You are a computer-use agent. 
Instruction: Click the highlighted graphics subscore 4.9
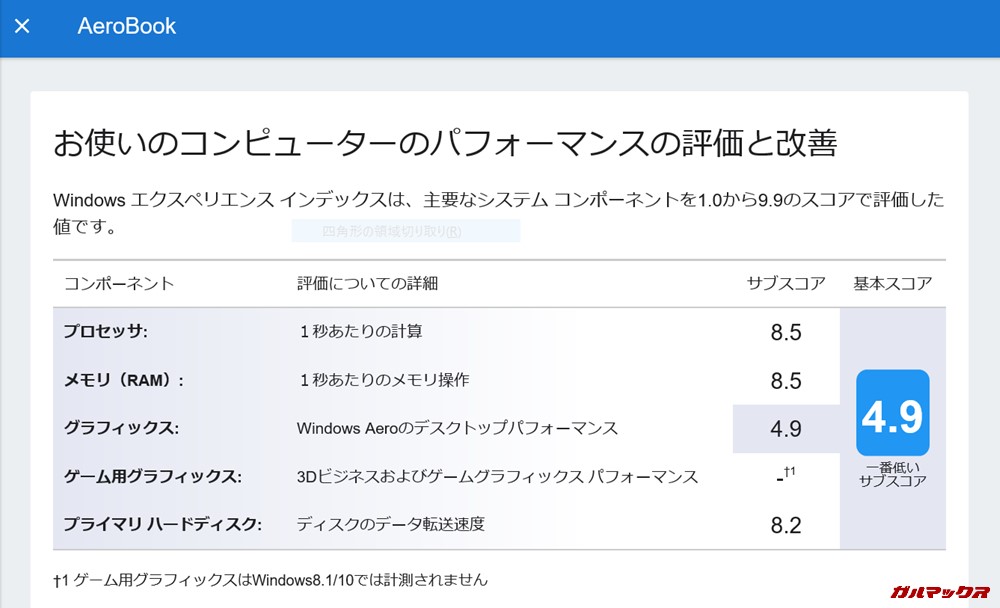(x=786, y=429)
